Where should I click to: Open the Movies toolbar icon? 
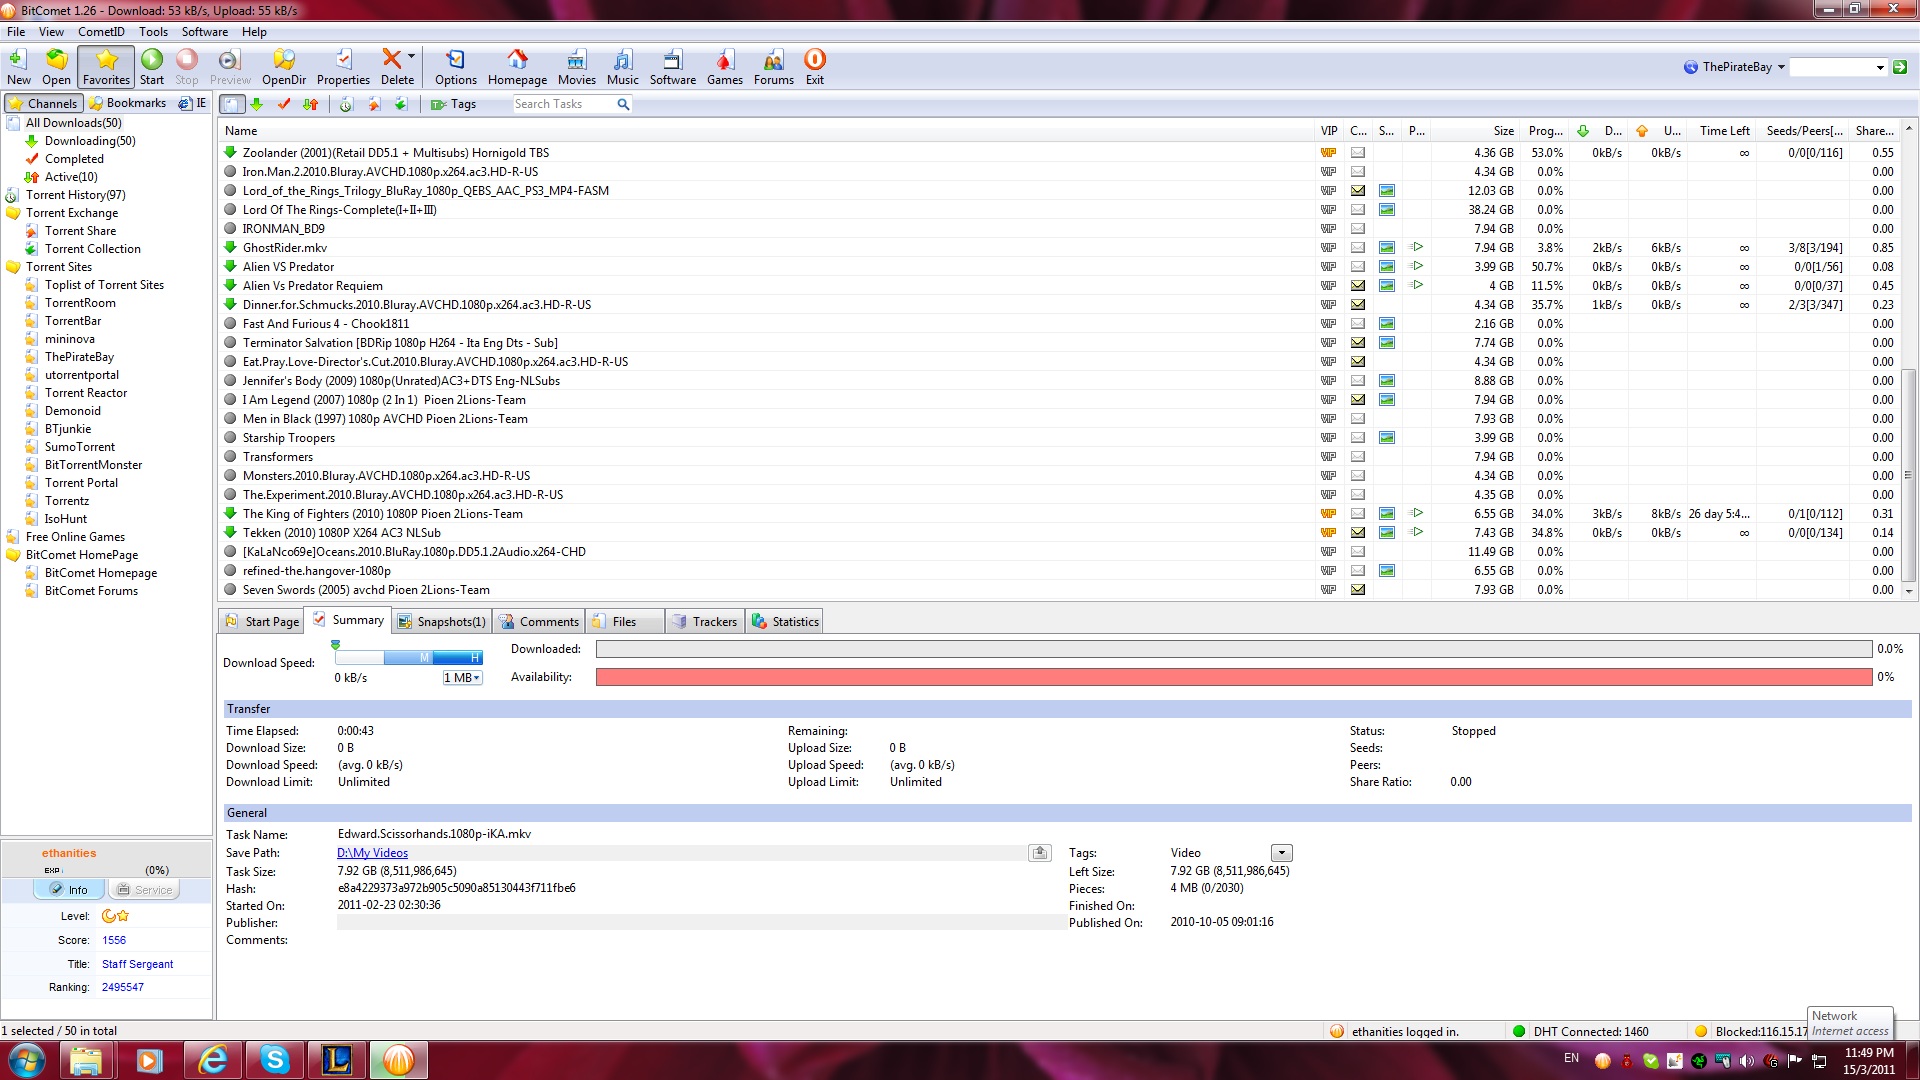pyautogui.click(x=576, y=67)
